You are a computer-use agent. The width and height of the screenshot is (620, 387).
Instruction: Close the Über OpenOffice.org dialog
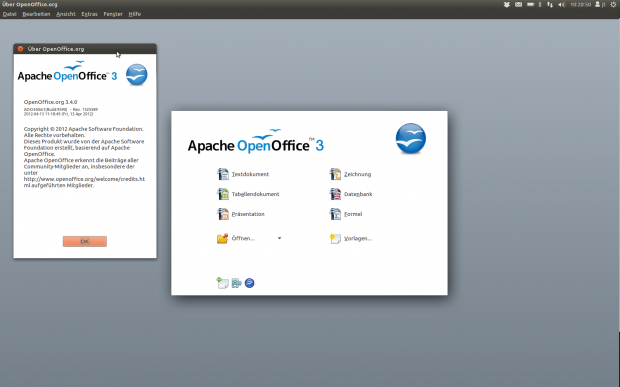click(x=21, y=49)
